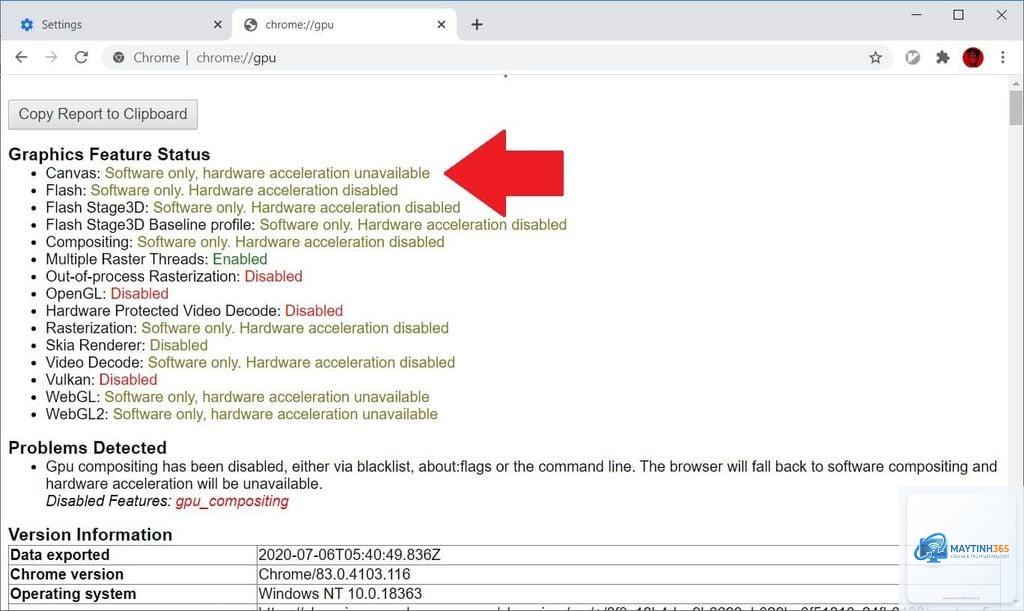This screenshot has width=1024, height=611.
Task: Click 'Hardware Protected Video Decode: Disabled' line
Action: point(194,311)
